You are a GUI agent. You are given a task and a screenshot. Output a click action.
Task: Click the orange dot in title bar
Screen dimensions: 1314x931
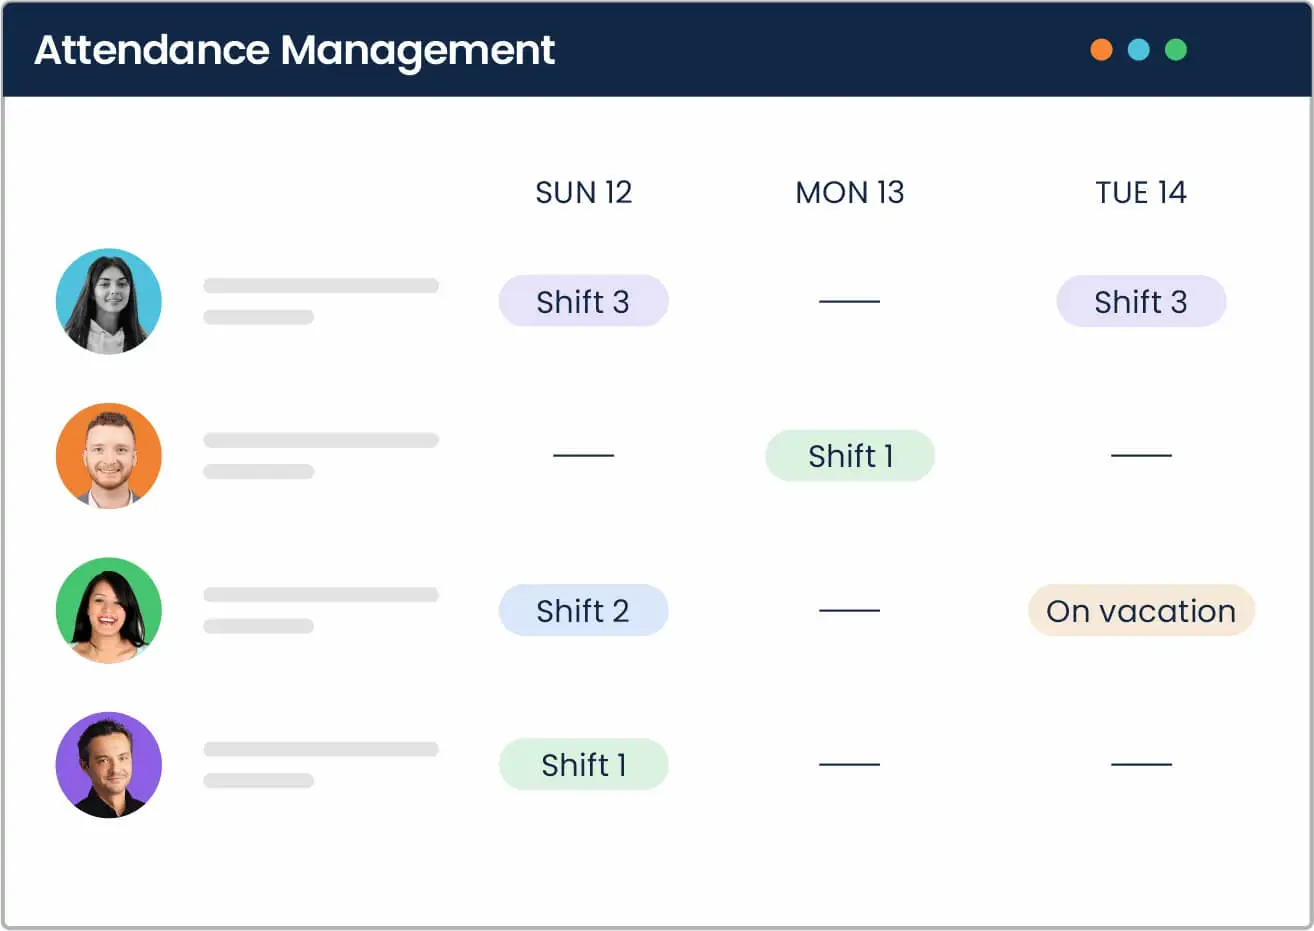[1101, 50]
